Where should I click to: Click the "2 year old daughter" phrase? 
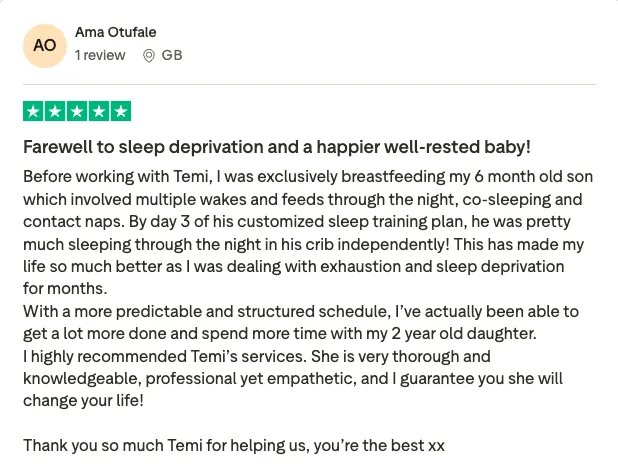click(464, 334)
